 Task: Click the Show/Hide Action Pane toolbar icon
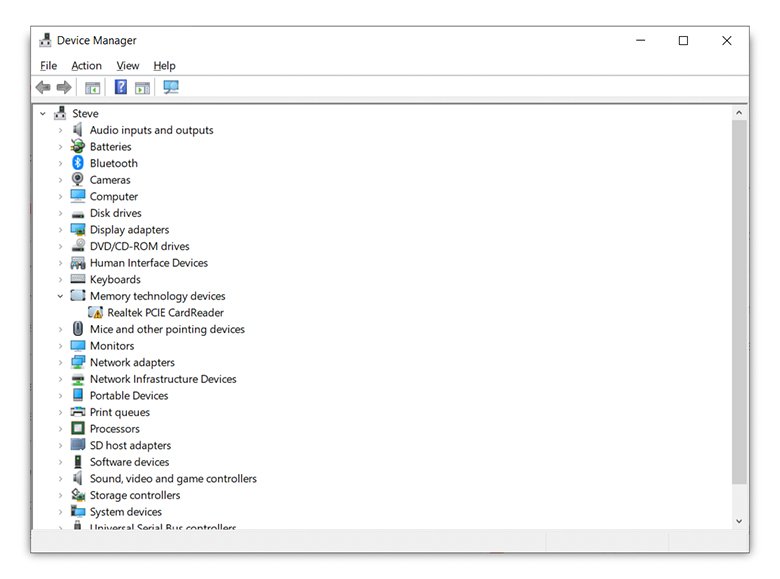click(x=143, y=88)
